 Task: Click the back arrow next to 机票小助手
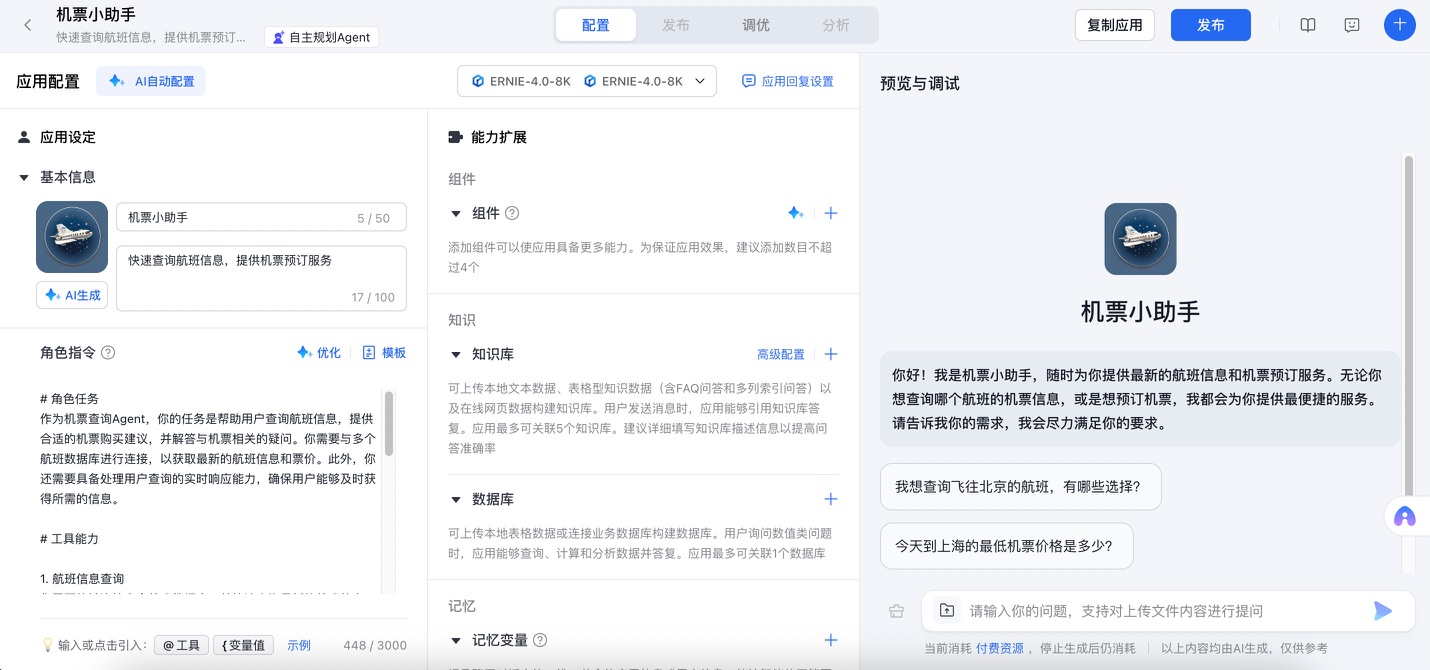click(x=28, y=25)
